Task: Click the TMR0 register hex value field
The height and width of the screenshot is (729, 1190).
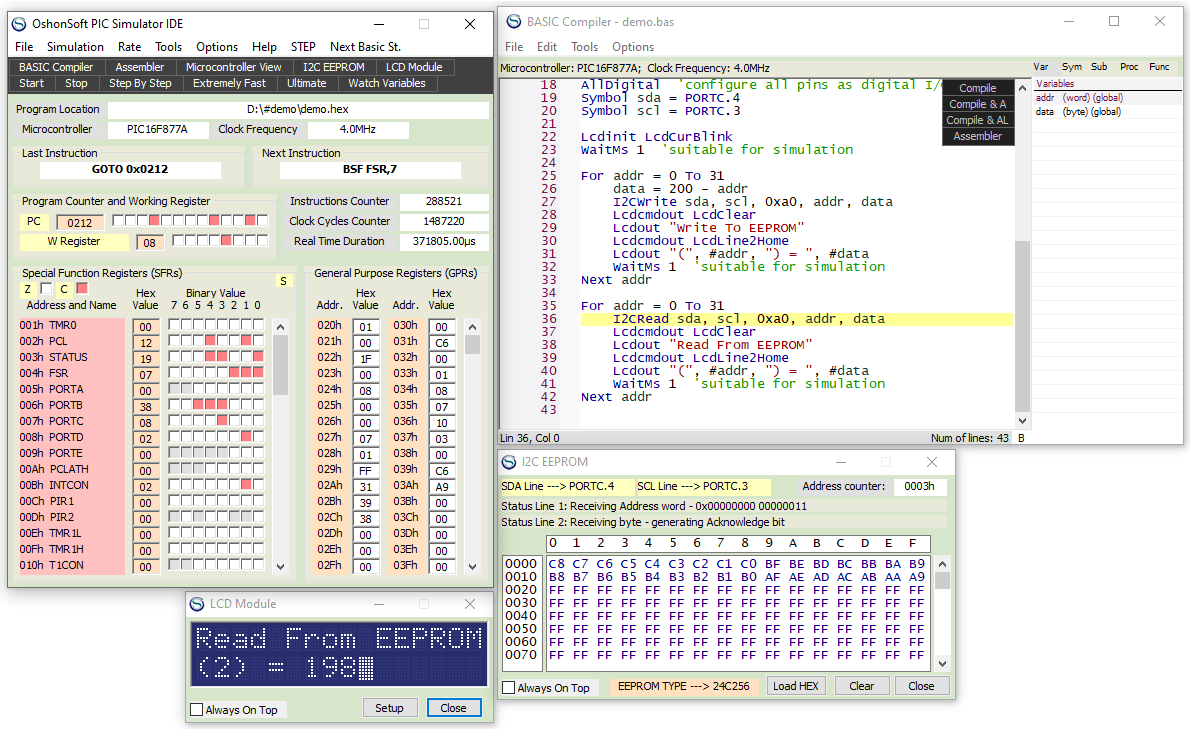Action: tap(146, 326)
